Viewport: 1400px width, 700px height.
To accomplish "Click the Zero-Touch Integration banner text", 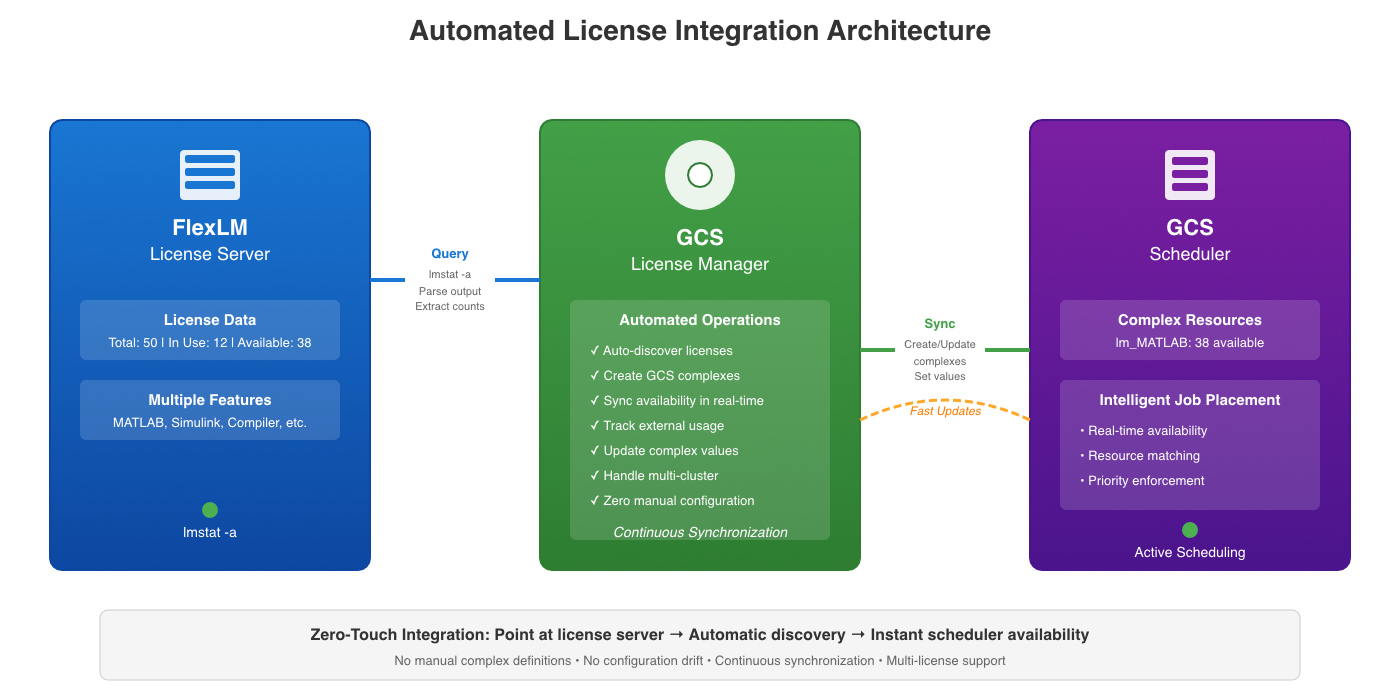I will 700,635.
